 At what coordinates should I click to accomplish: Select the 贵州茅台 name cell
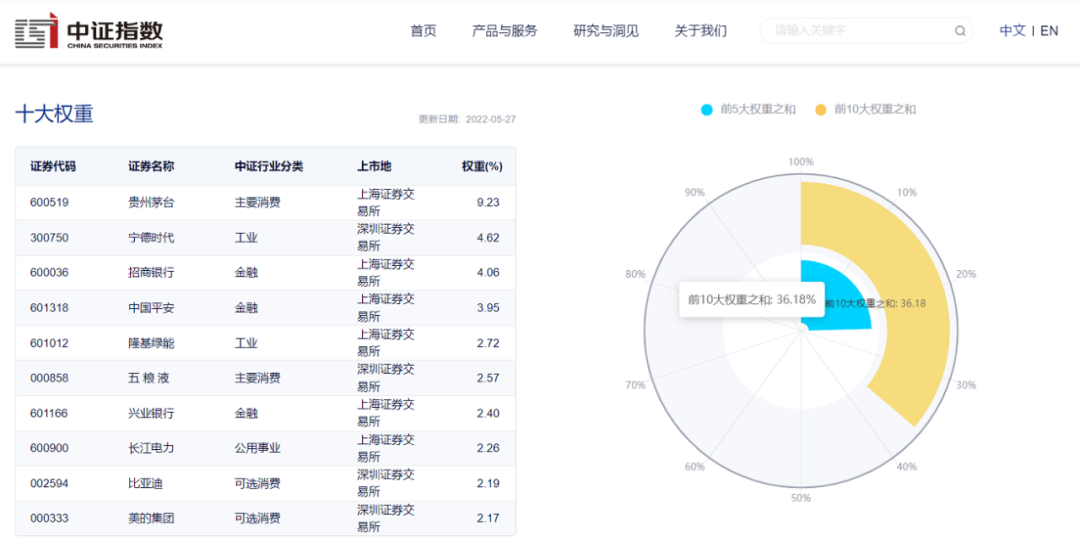151,202
